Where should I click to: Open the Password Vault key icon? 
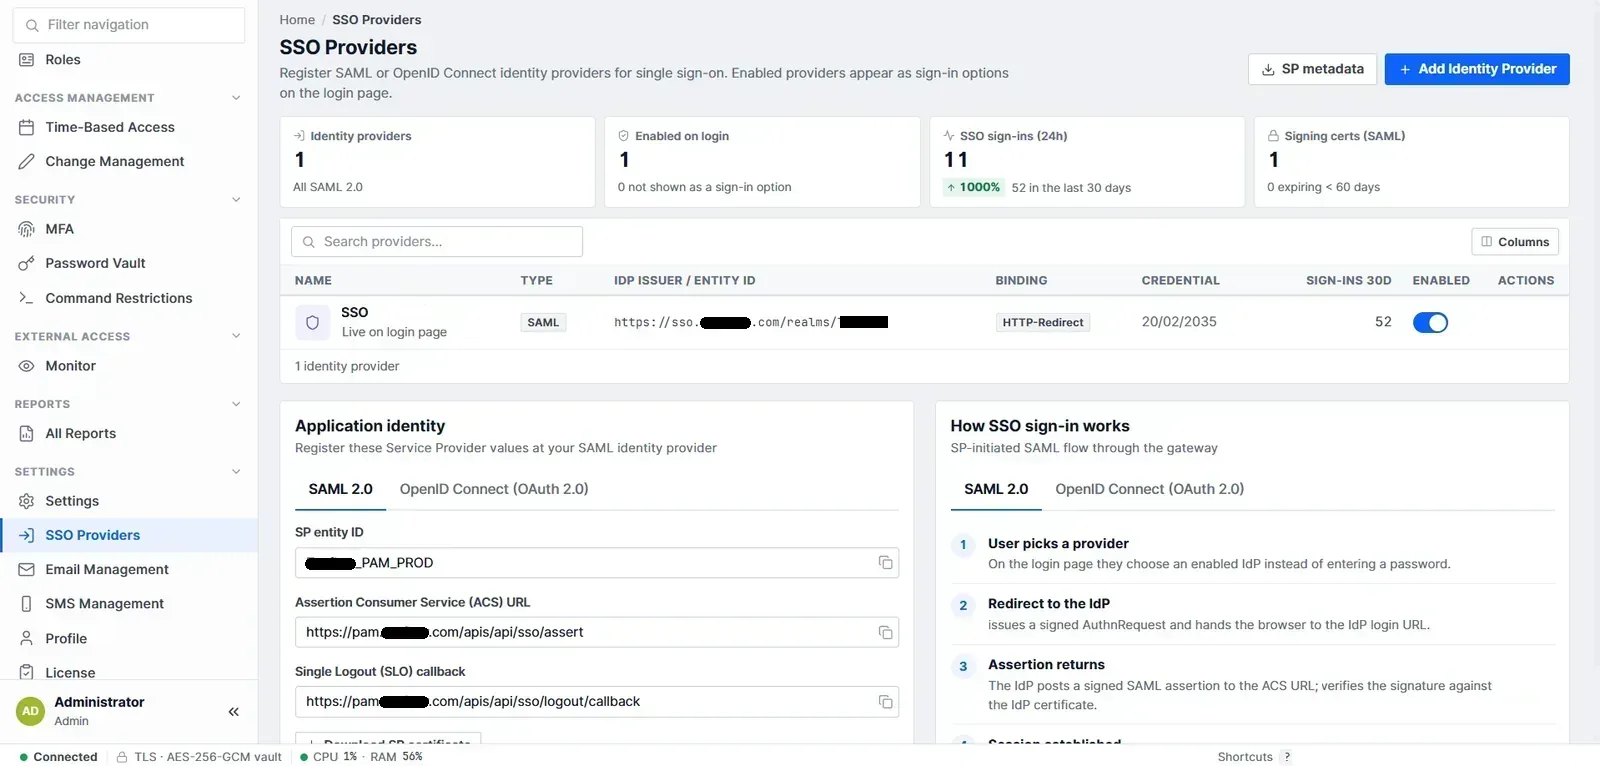click(x=27, y=264)
